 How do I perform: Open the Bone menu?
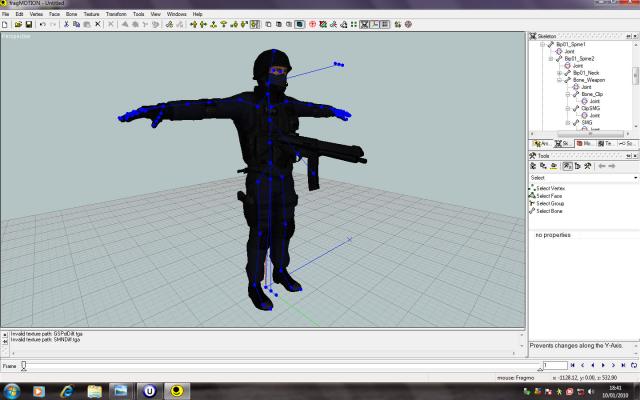pyautogui.click(x=71, y=14)
